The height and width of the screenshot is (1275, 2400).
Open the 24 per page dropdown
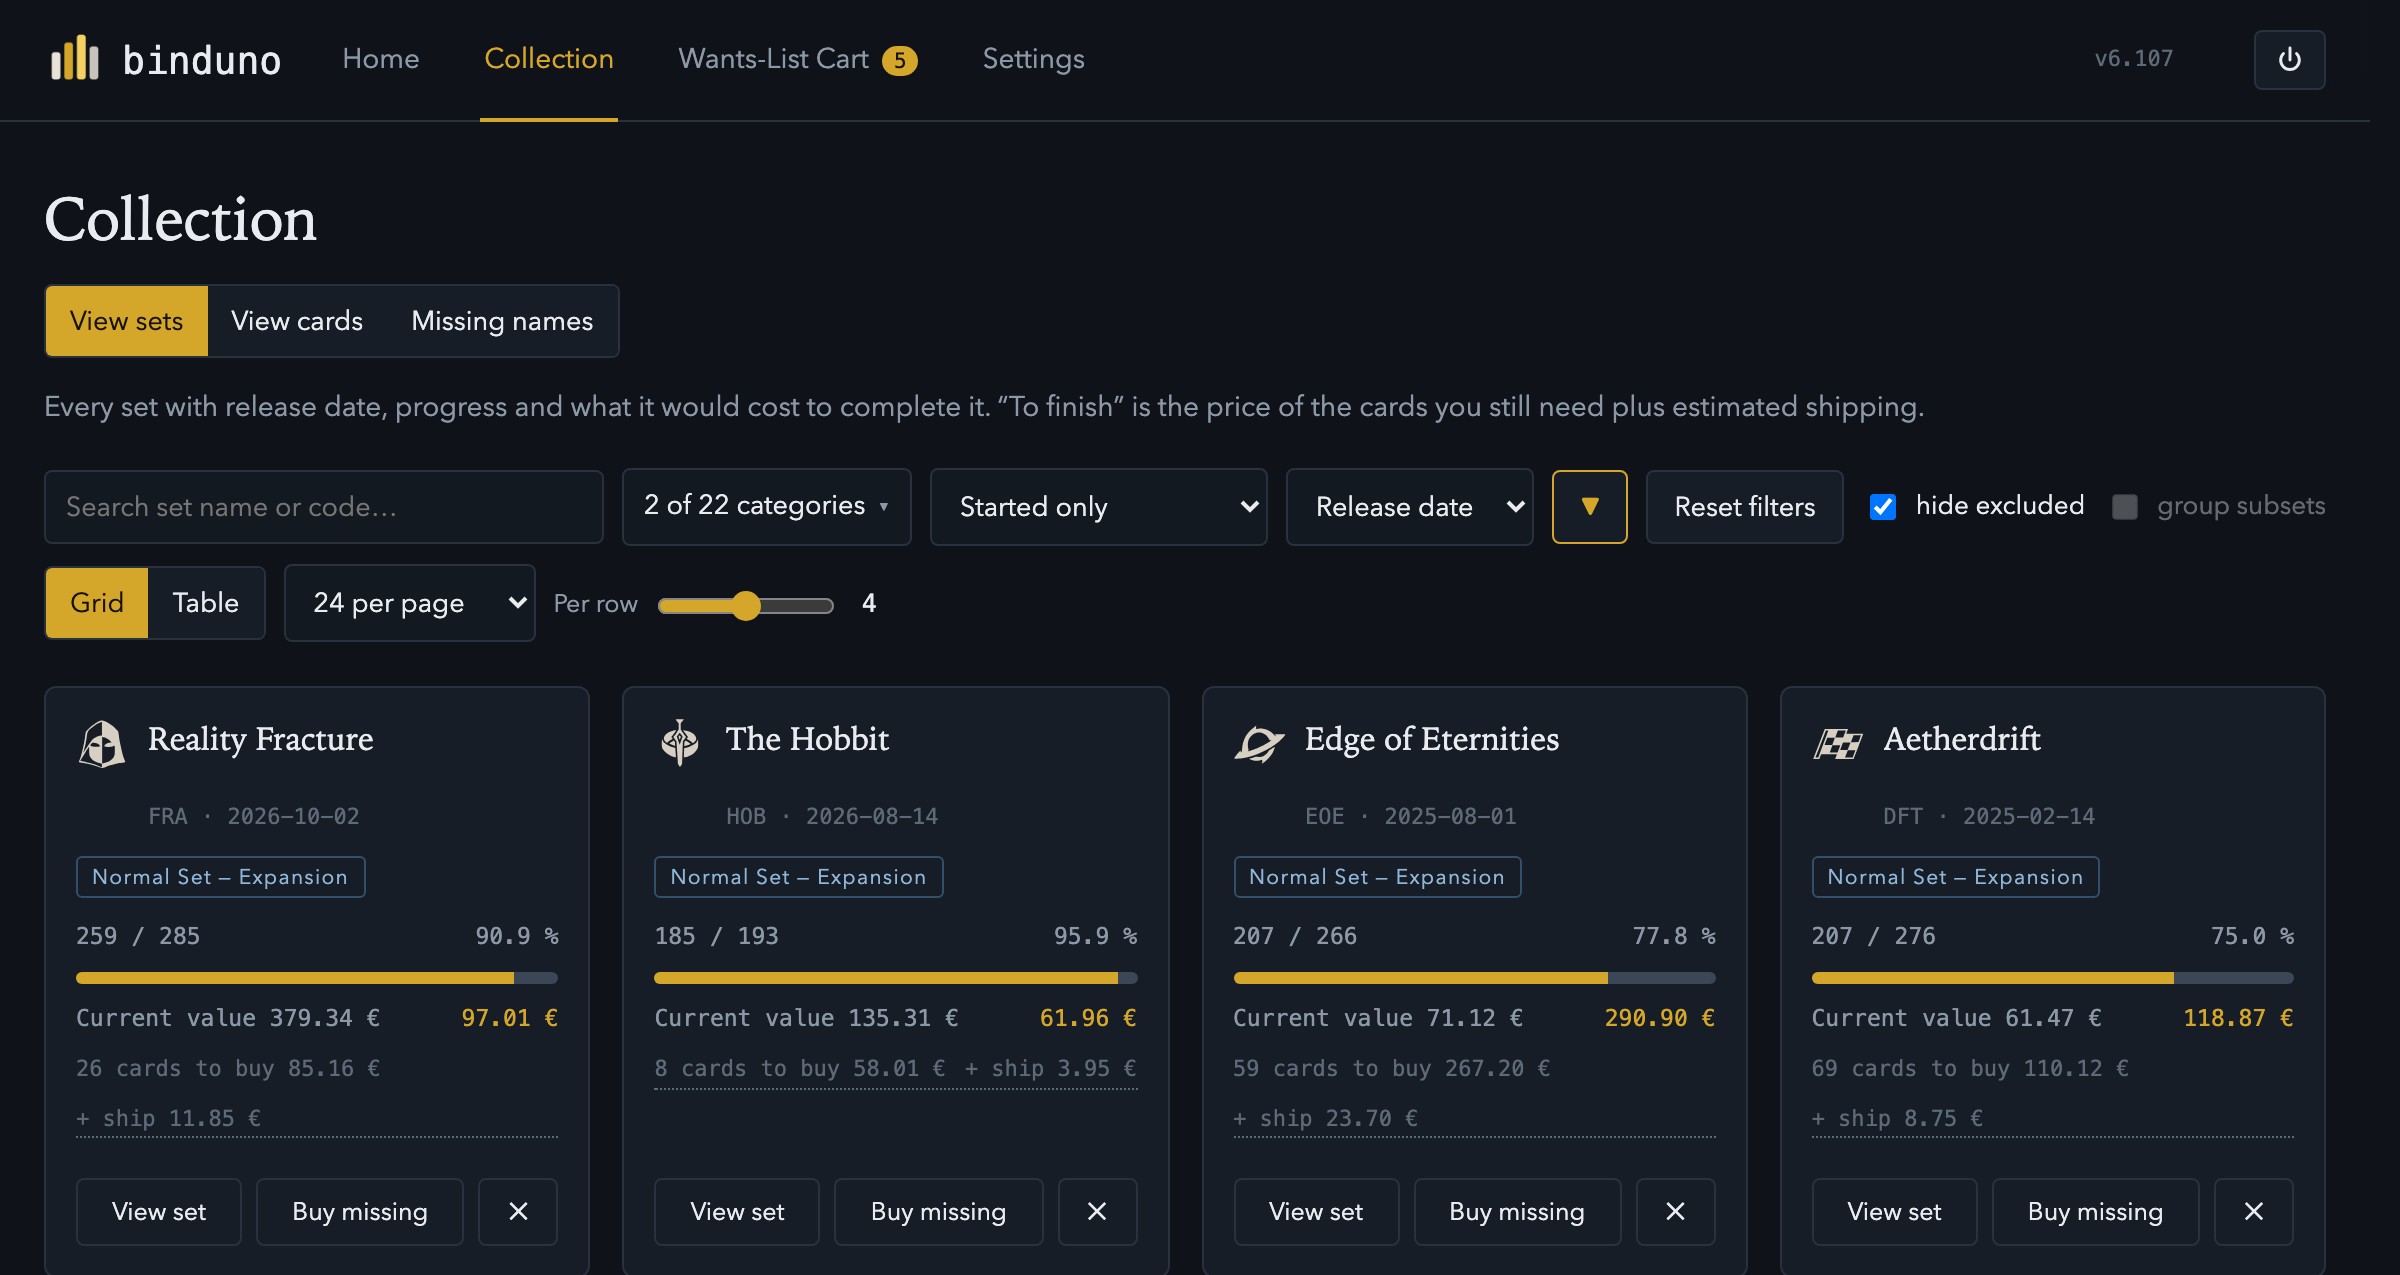[410, 603]
